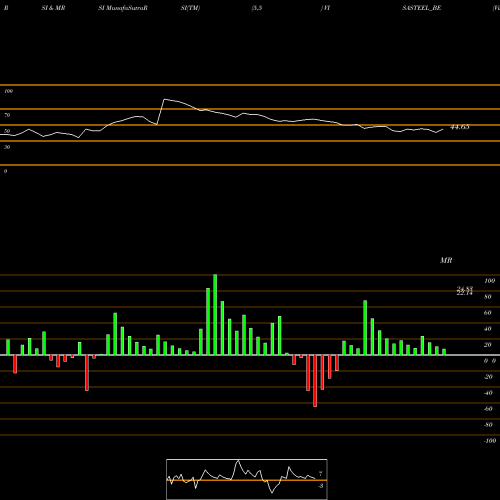Open the mini overview chart thumbnail

click(x=247, y=479)
